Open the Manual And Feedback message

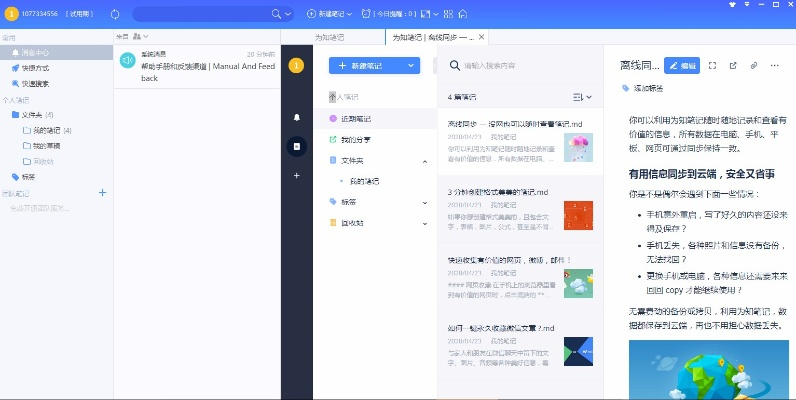tap(197, 66)
